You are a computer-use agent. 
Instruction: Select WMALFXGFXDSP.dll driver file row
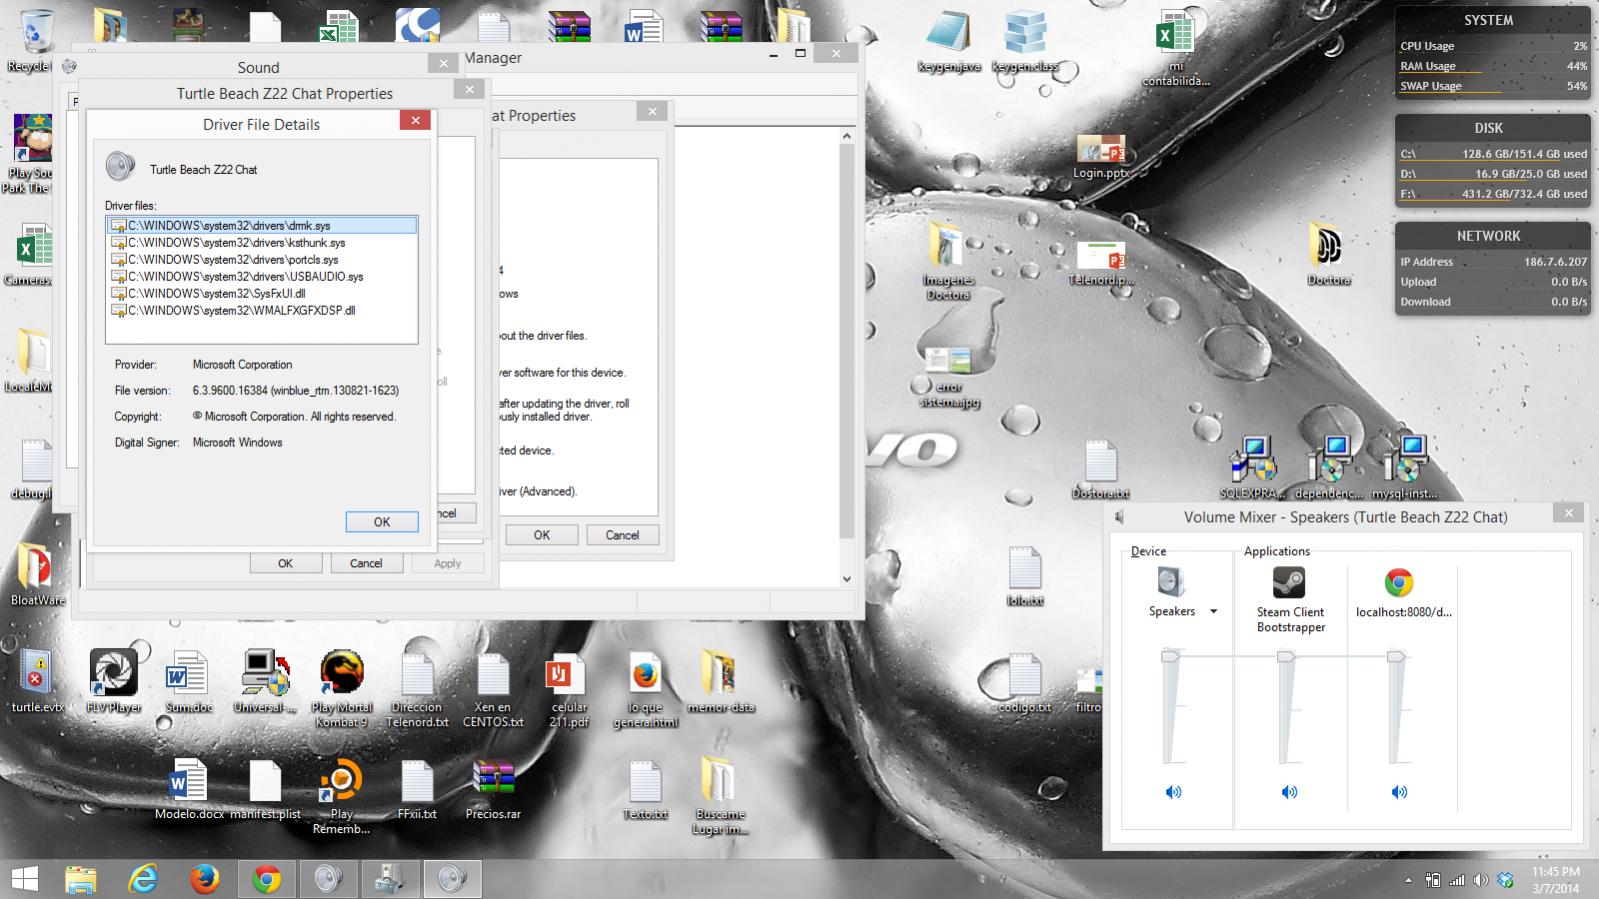pyautogui.click(x=262, y=311)
